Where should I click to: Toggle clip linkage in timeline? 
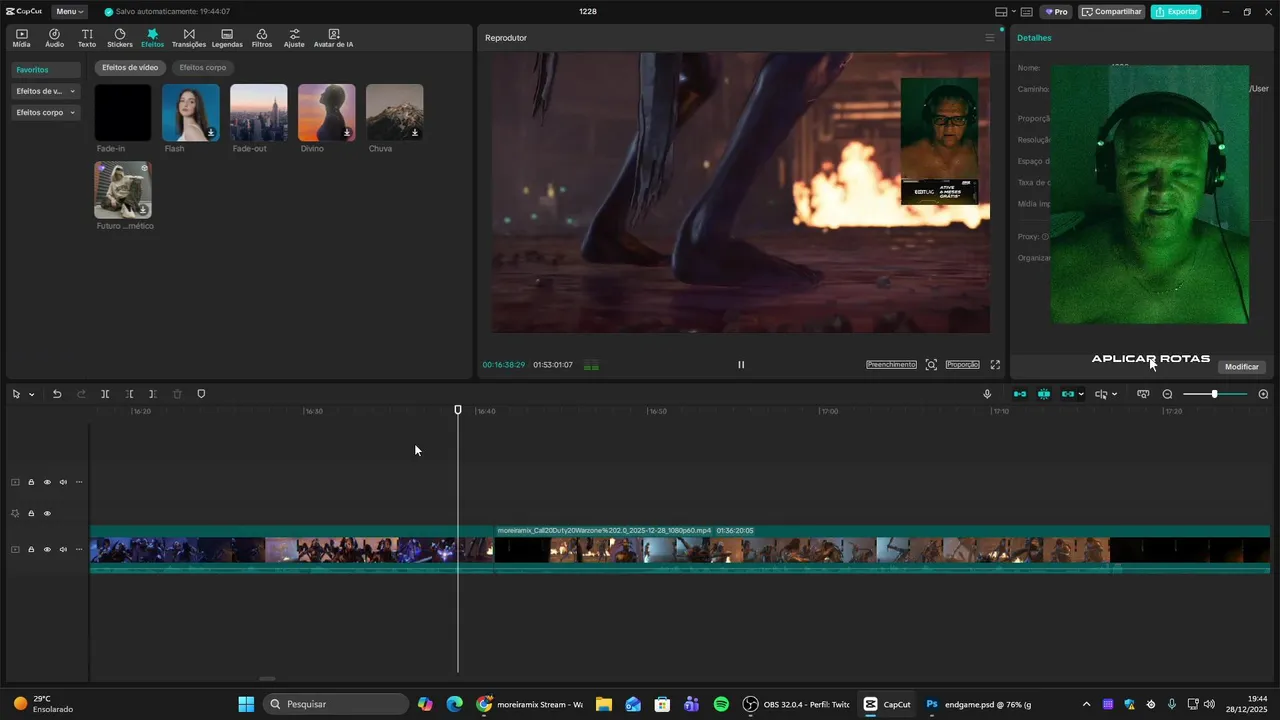coord(1067,394)
